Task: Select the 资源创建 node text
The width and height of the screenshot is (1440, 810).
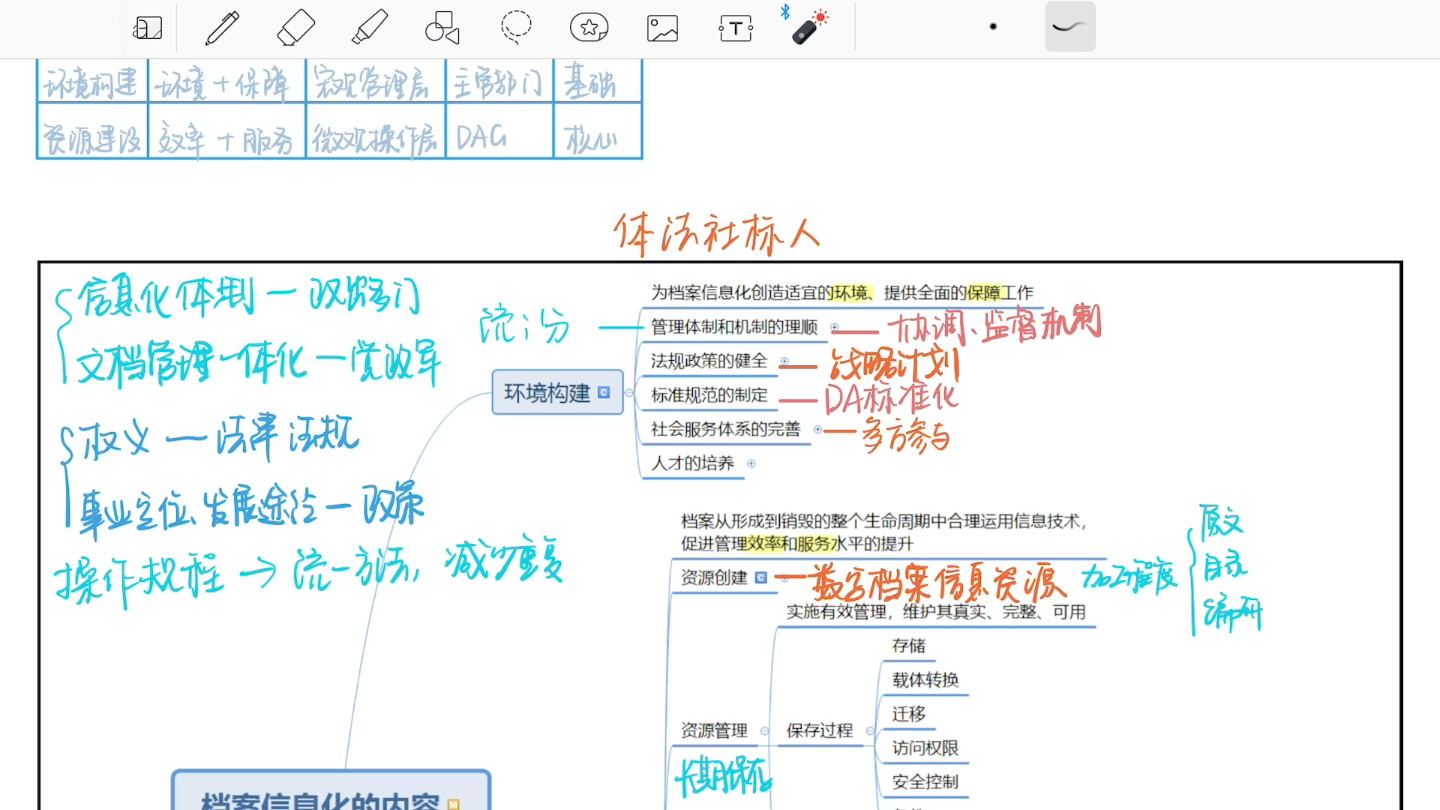Action: 714,577
